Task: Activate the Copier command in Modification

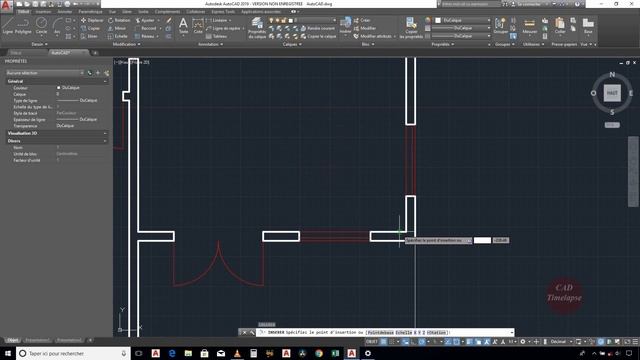Action: click(91, 28)
